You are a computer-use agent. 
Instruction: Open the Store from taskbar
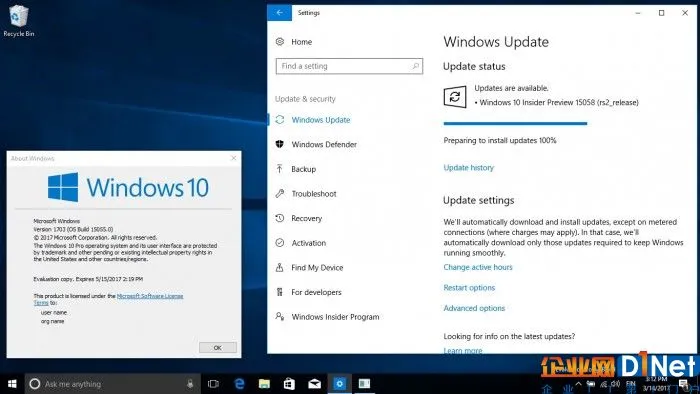(x=289, y=384)
